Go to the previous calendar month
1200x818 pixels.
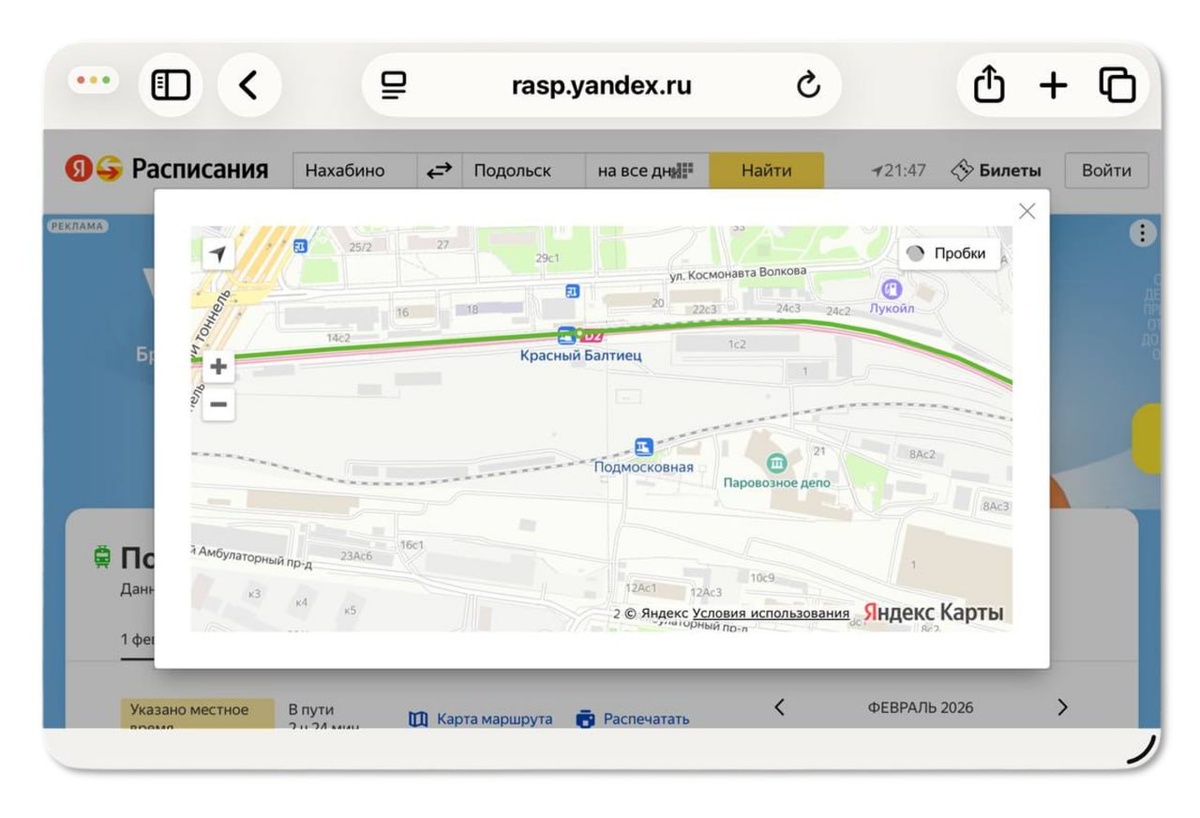pyautogui.click(x=779, y=708)
